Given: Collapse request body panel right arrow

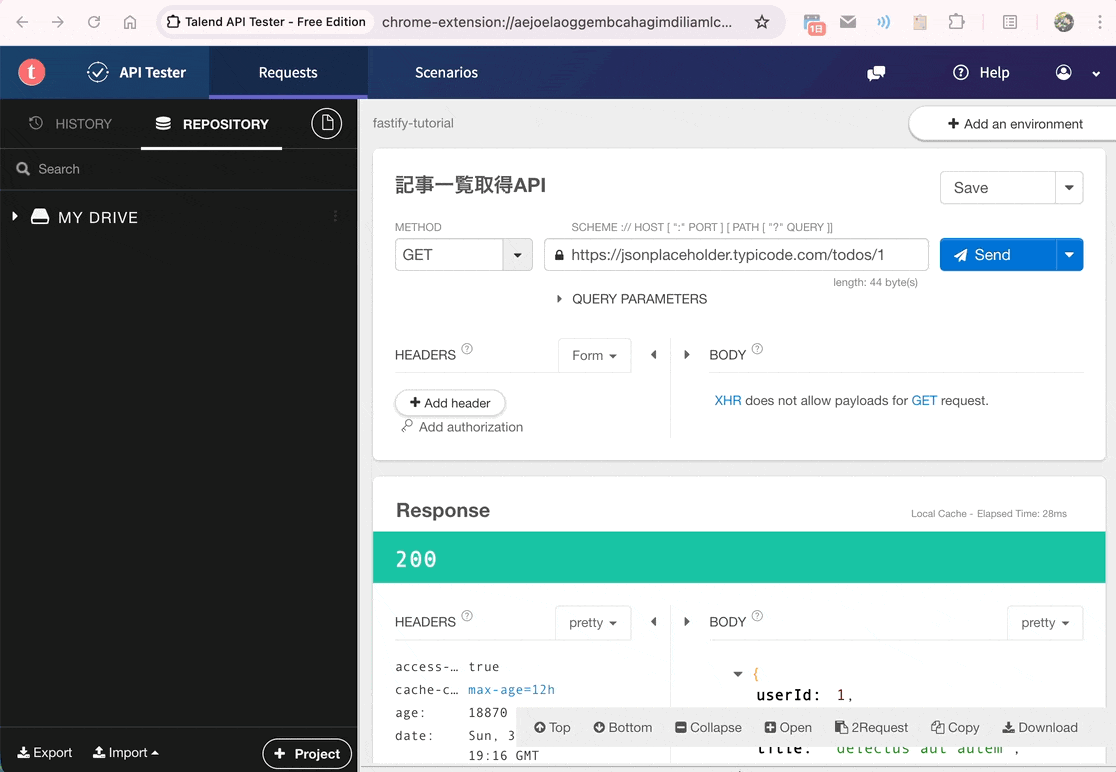Looking at the screenshot, I should pos(687,354).
